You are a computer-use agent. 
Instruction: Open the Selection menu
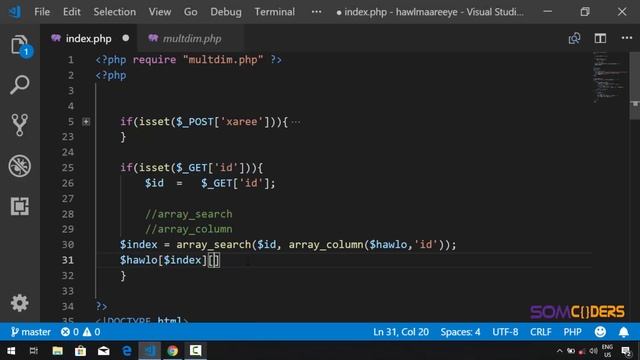(x=115, y=12)
